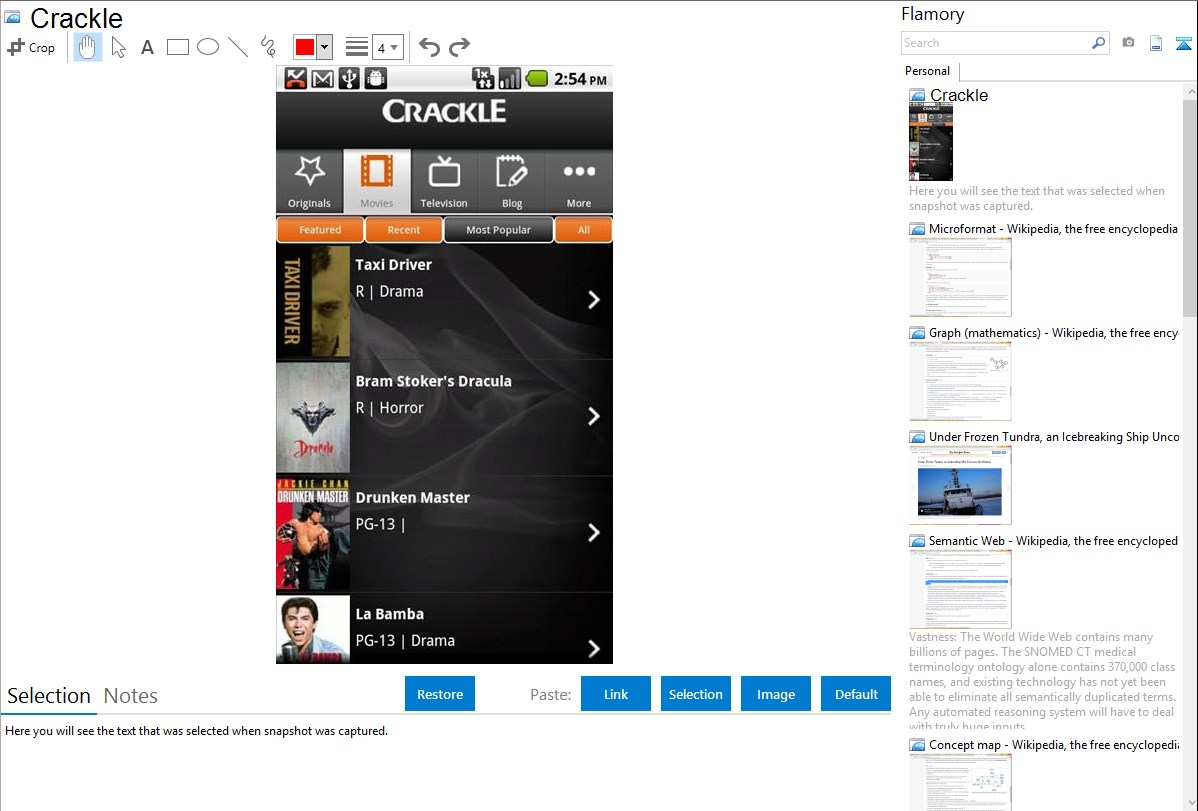The width and height of the screenshot is (1198, 811).
Task: Click the Crackle snapshot icon beside title
Action: click(12, 17)
